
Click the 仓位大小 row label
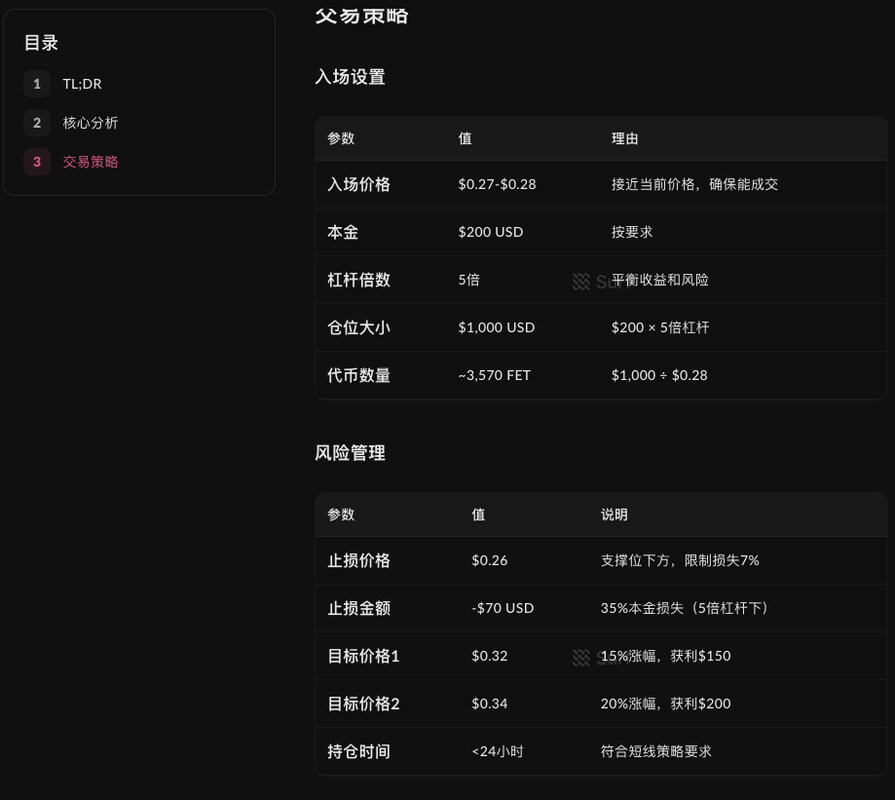[x=359, y=327]
